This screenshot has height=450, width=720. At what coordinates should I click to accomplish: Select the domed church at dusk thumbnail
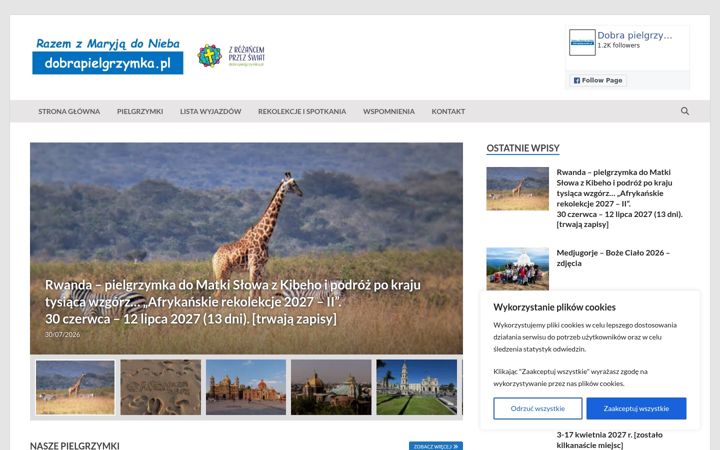coord(331,388)
